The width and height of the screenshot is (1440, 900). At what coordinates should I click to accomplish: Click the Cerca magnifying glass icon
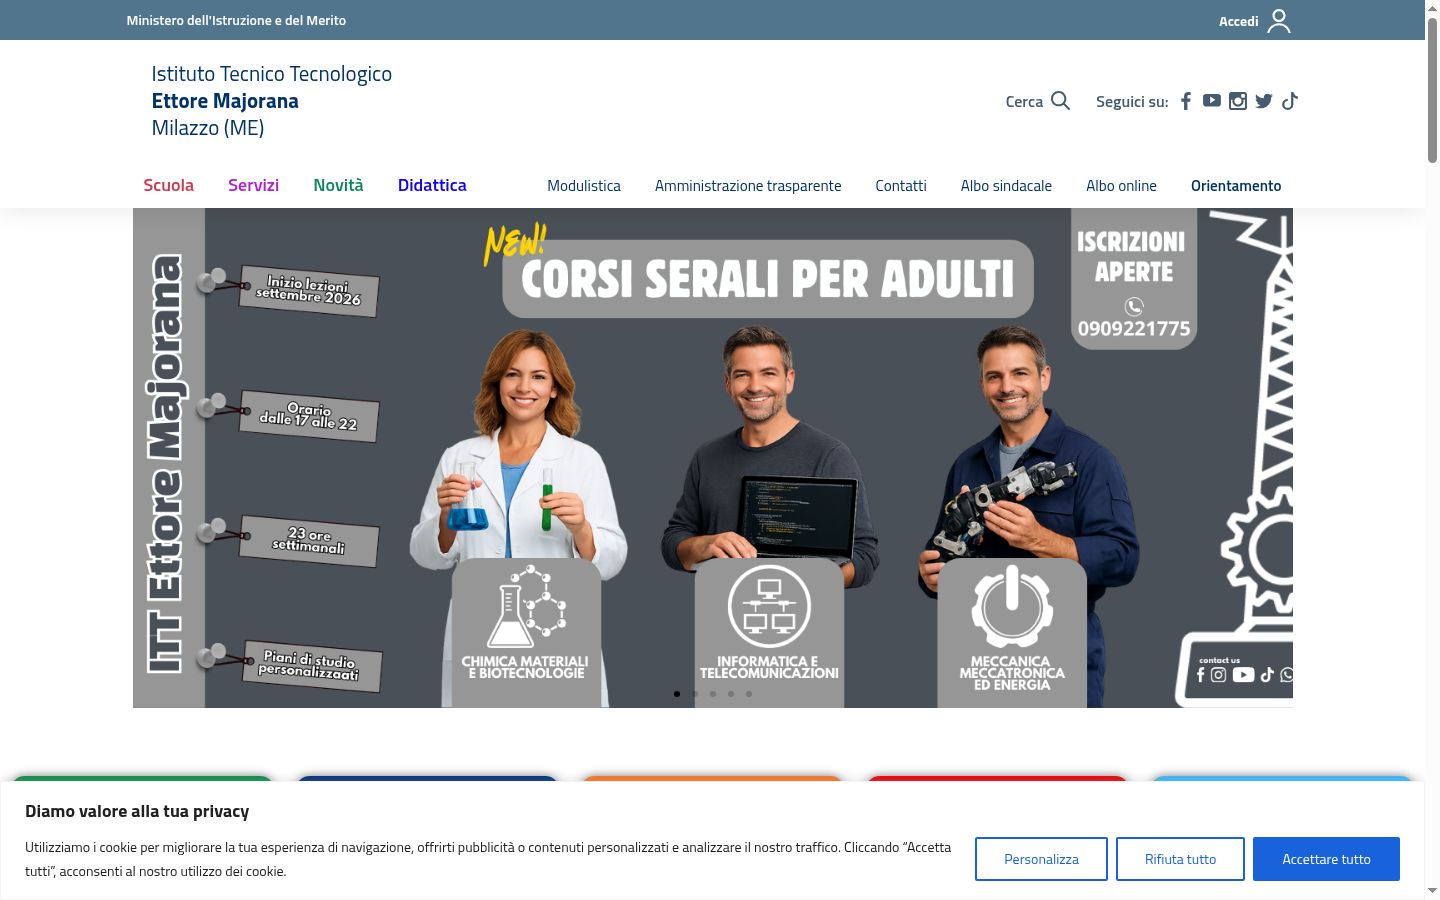tap(1061, 101)
